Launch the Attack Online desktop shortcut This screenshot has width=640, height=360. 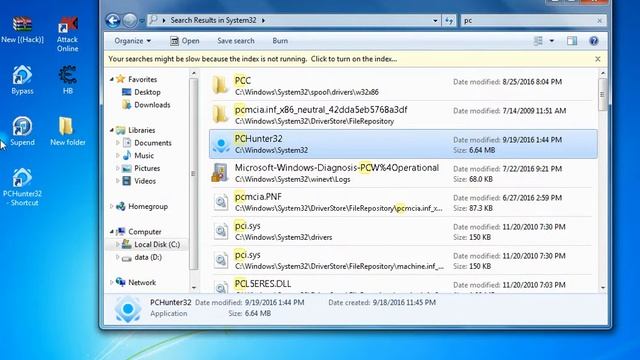coord(67,34)
